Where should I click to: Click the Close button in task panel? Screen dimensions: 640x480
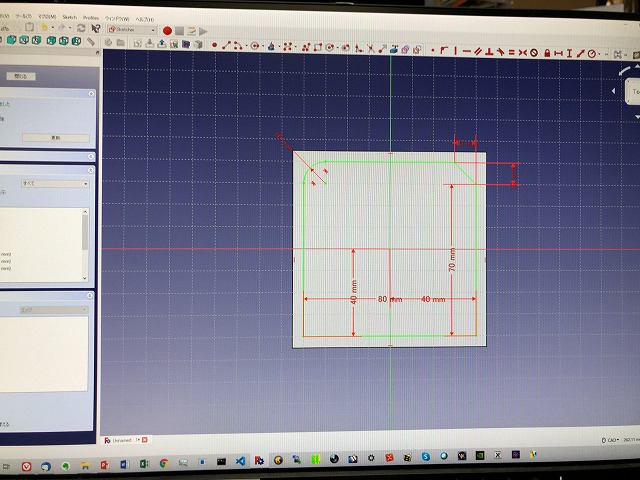22,76
